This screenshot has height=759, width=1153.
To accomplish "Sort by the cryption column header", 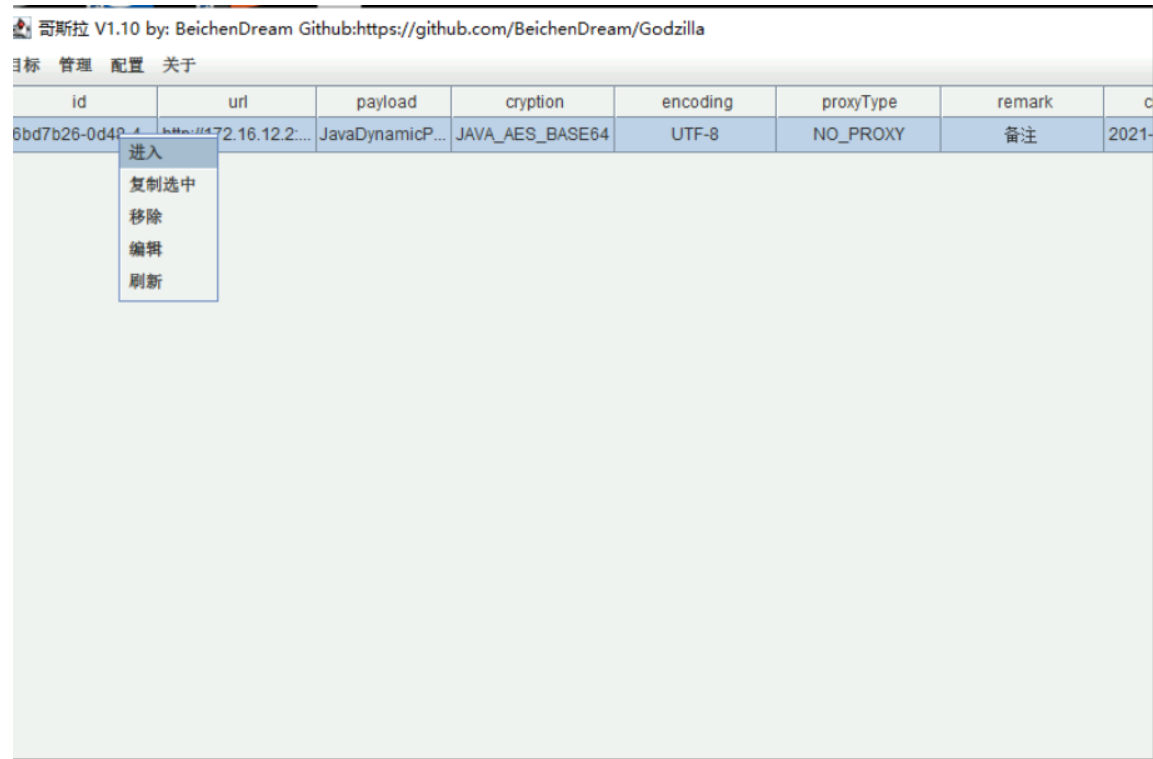I will (x=533, y=102).
